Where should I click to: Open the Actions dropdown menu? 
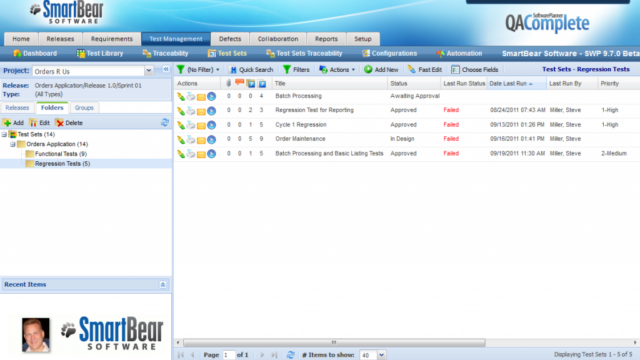[x=337, y=70]
